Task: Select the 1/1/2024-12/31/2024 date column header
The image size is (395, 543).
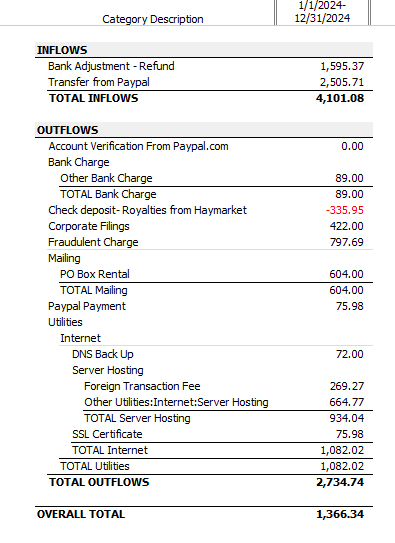Action: pos(322,12)
